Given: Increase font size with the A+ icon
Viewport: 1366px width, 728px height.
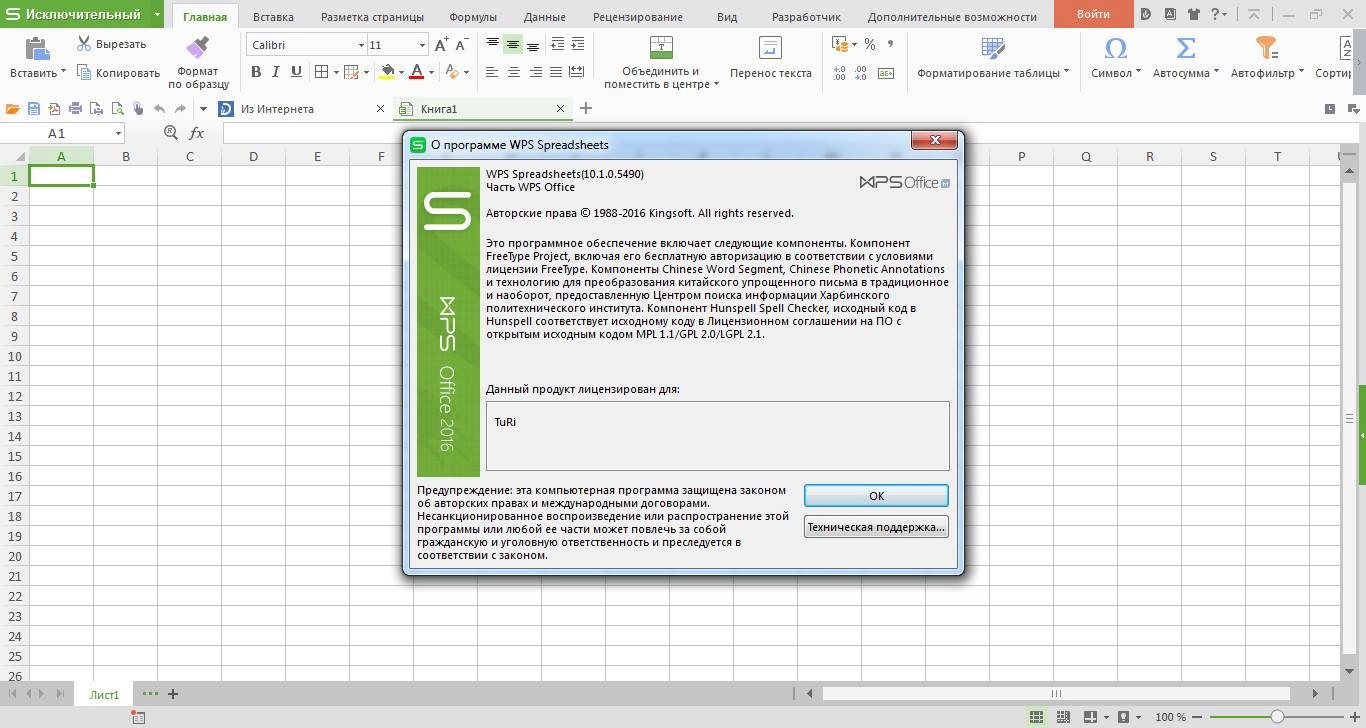Looking at the screenshot, I should pos(441,45).
